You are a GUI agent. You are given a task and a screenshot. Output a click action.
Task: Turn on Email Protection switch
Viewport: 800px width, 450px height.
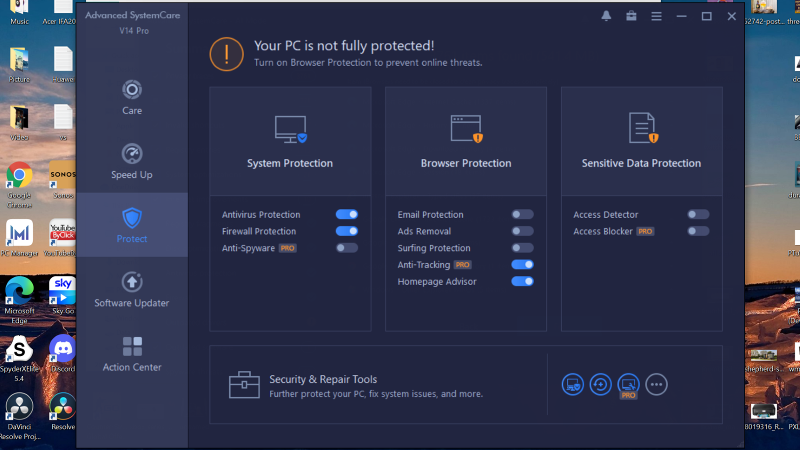[522, 214]
